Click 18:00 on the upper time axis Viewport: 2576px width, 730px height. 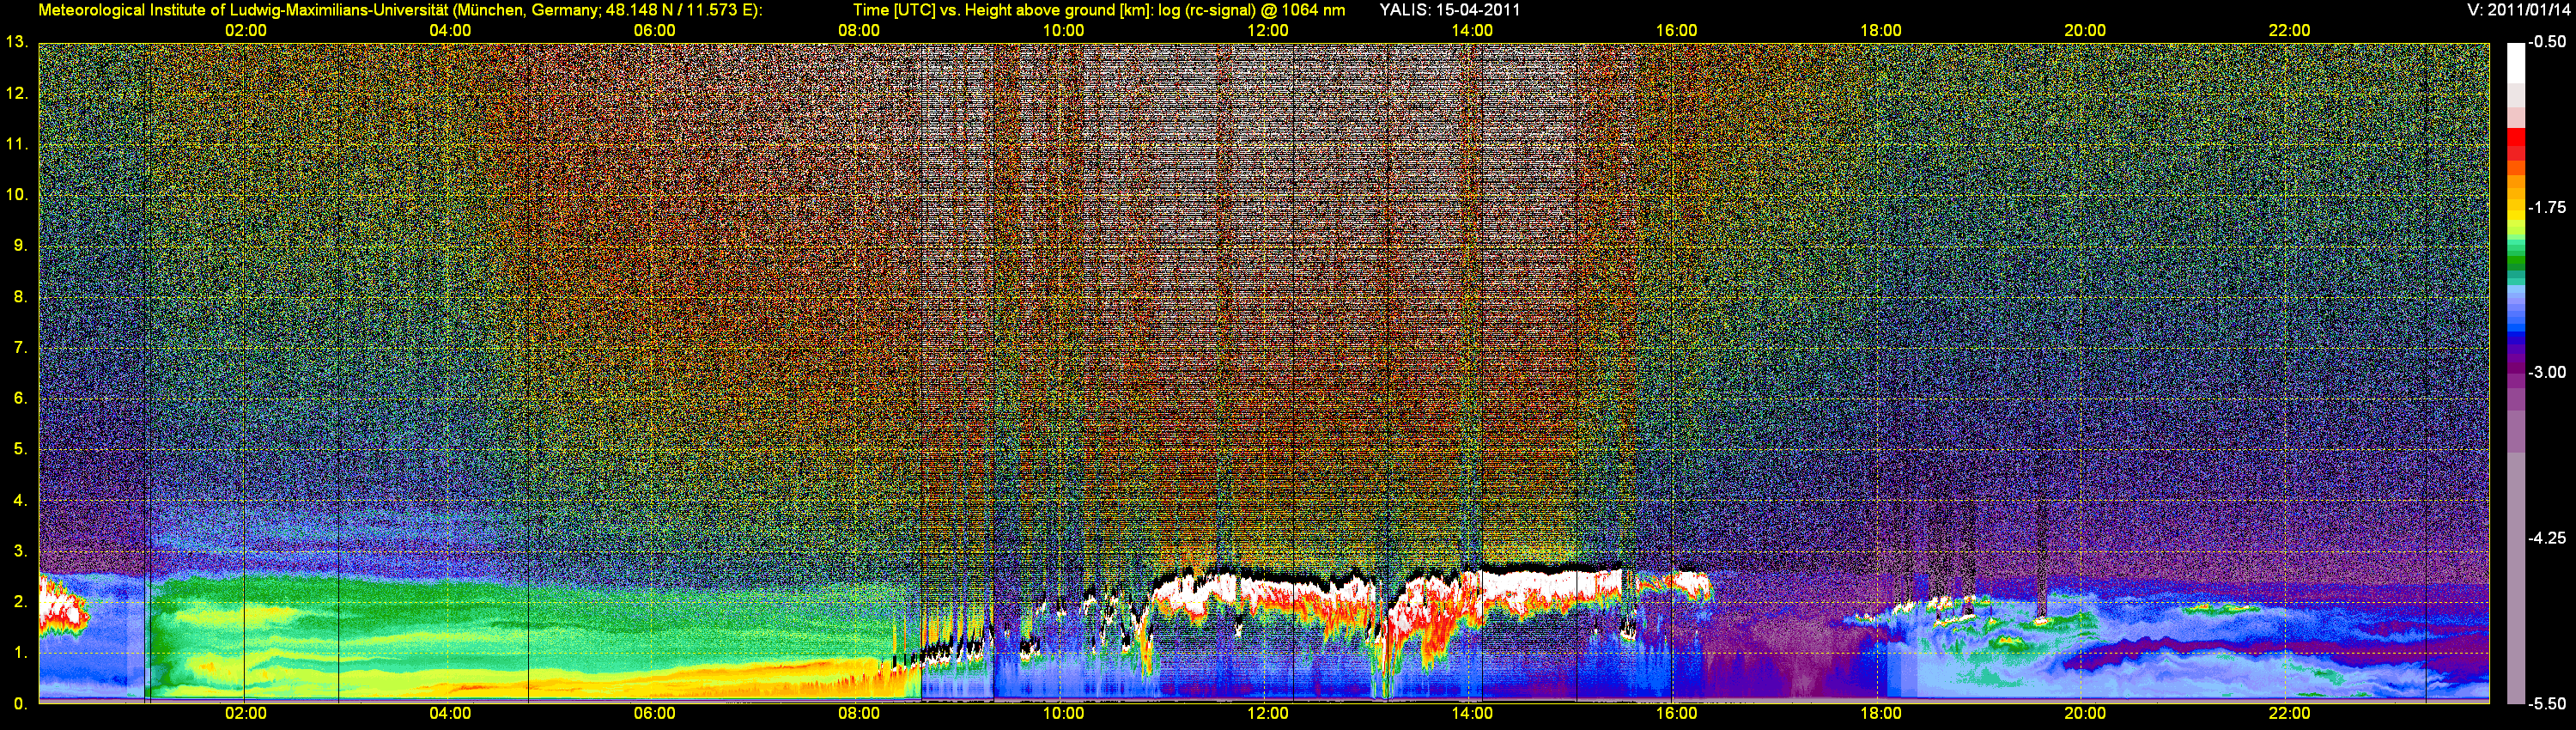click(x=1881, y=30)
